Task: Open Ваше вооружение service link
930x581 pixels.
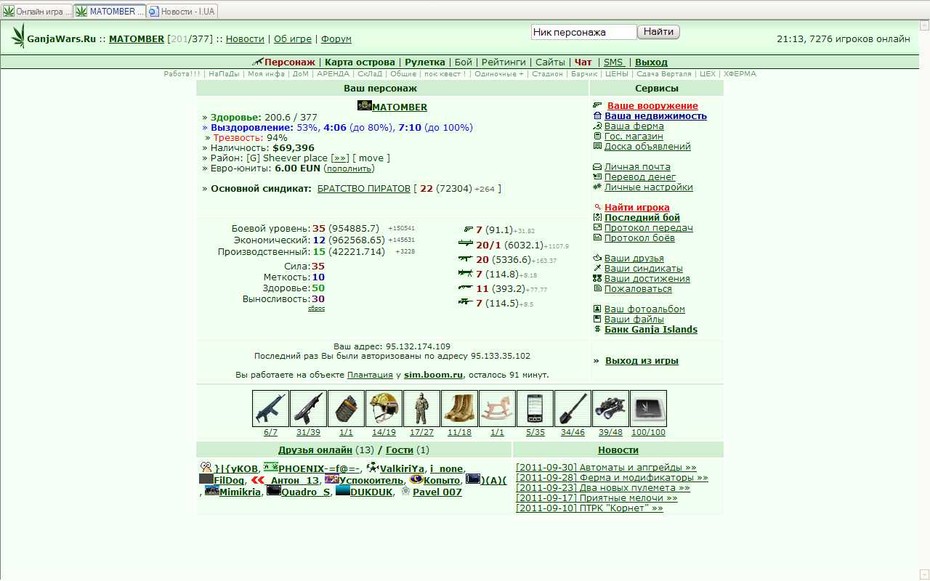Action: click(652, 106)
